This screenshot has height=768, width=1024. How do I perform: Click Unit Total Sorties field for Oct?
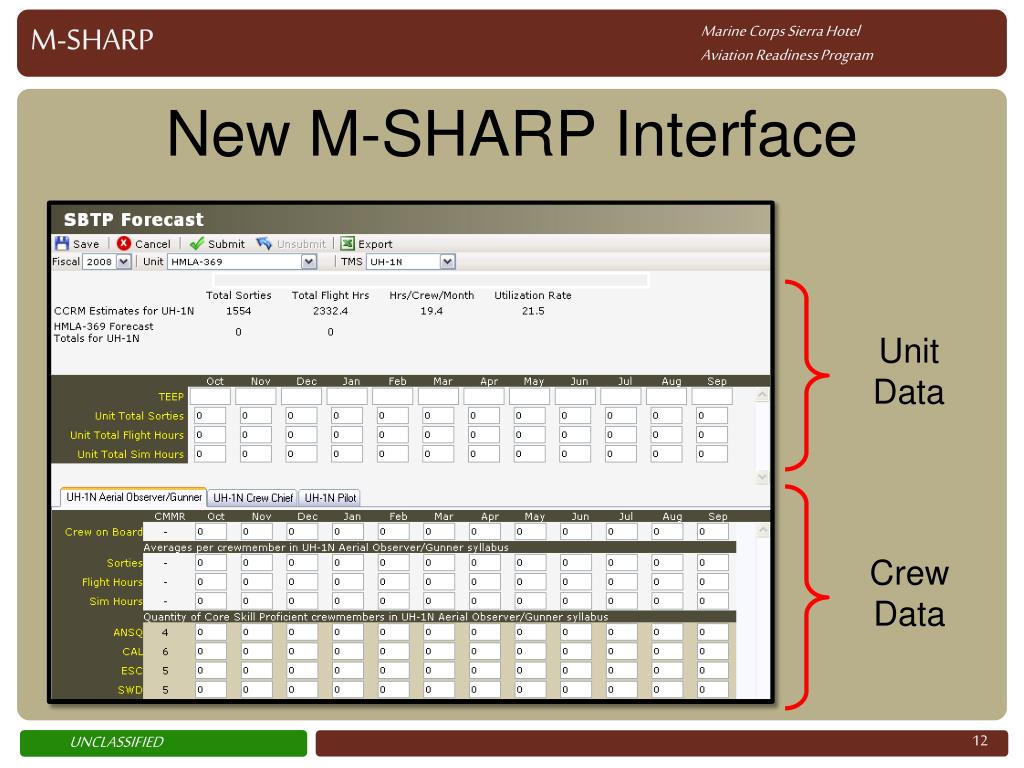tap(210, 415)
